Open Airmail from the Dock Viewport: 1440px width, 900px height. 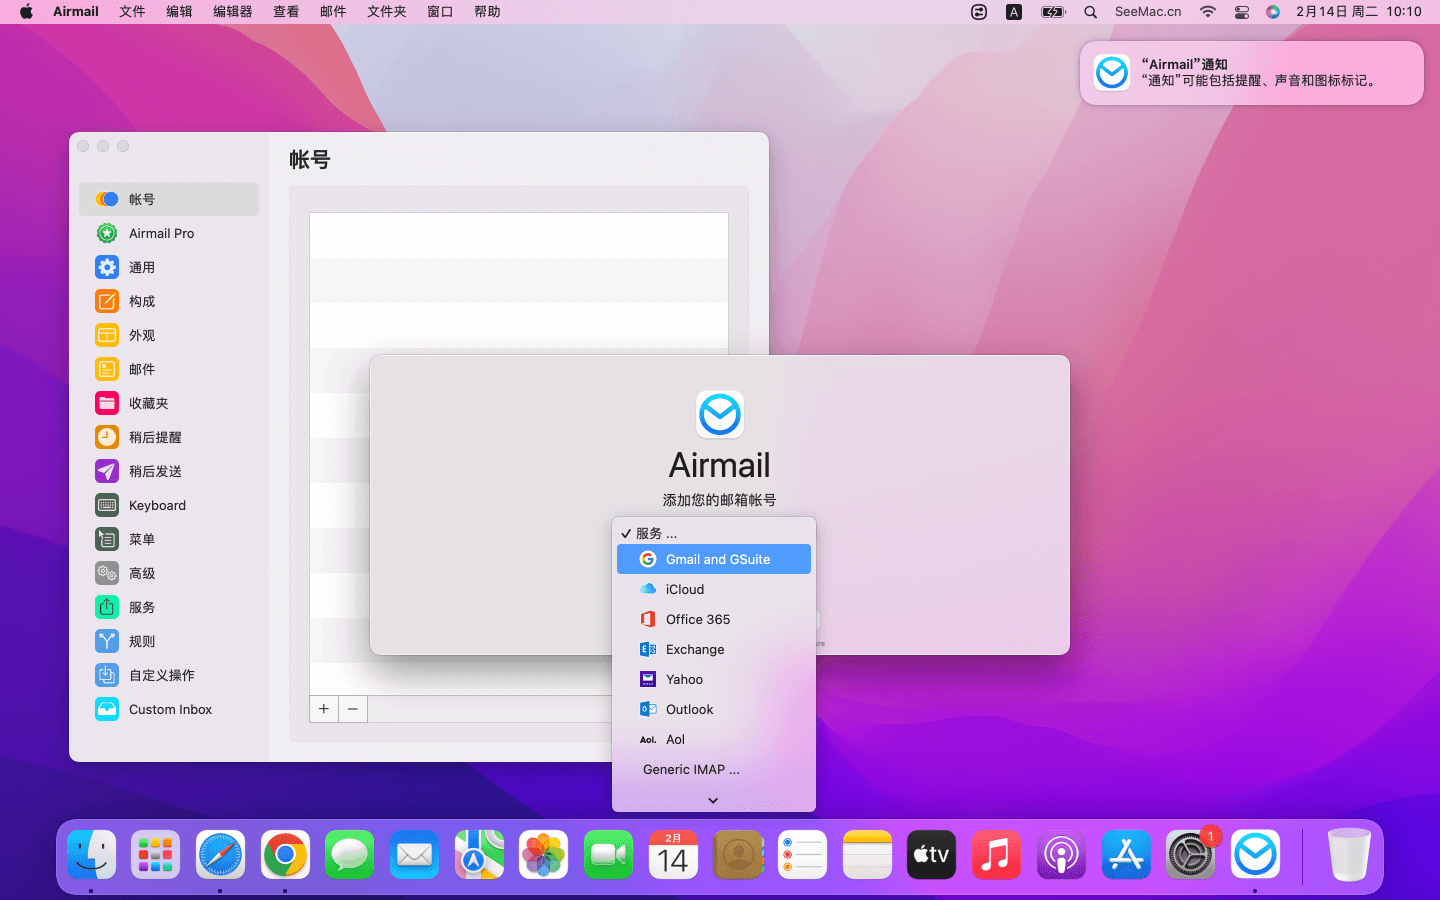pyautogui.click(x=1254, y=855)
